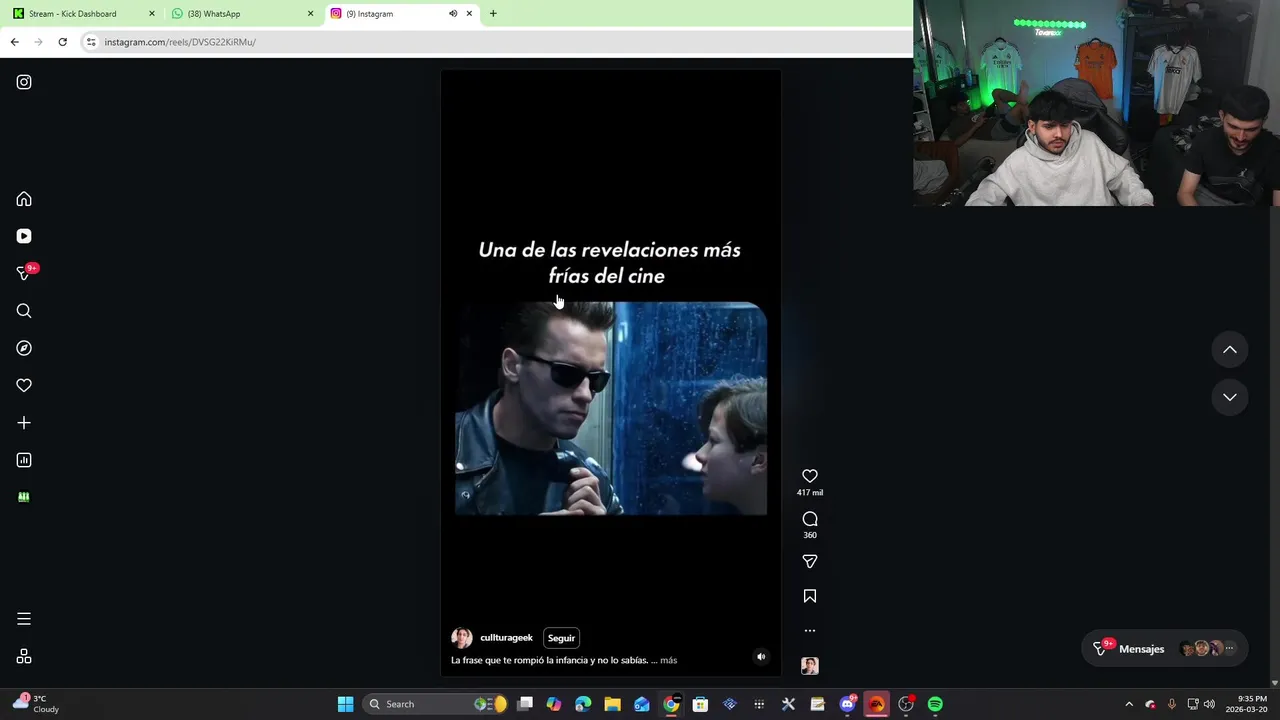The image size is (1280, 720).
Task: Click the browser Forward arrow
Action: coord(38,42)
